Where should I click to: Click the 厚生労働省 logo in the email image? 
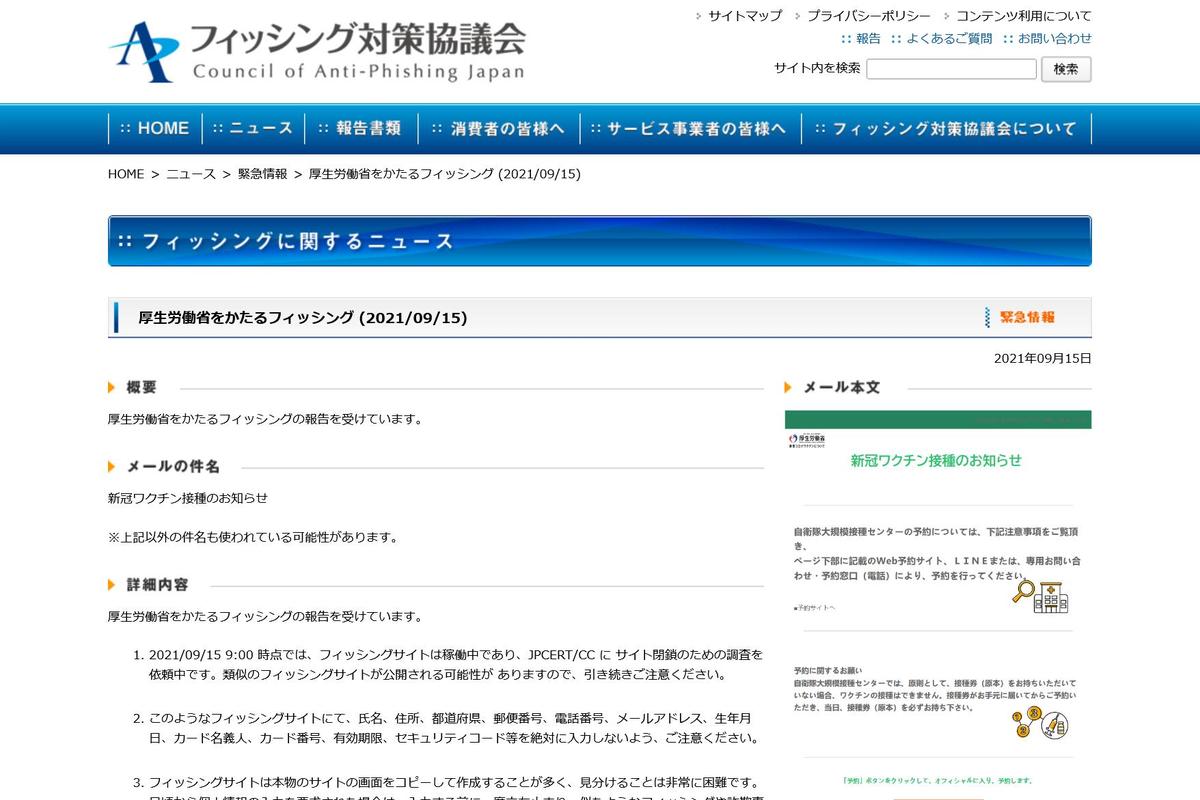(808, 441)
